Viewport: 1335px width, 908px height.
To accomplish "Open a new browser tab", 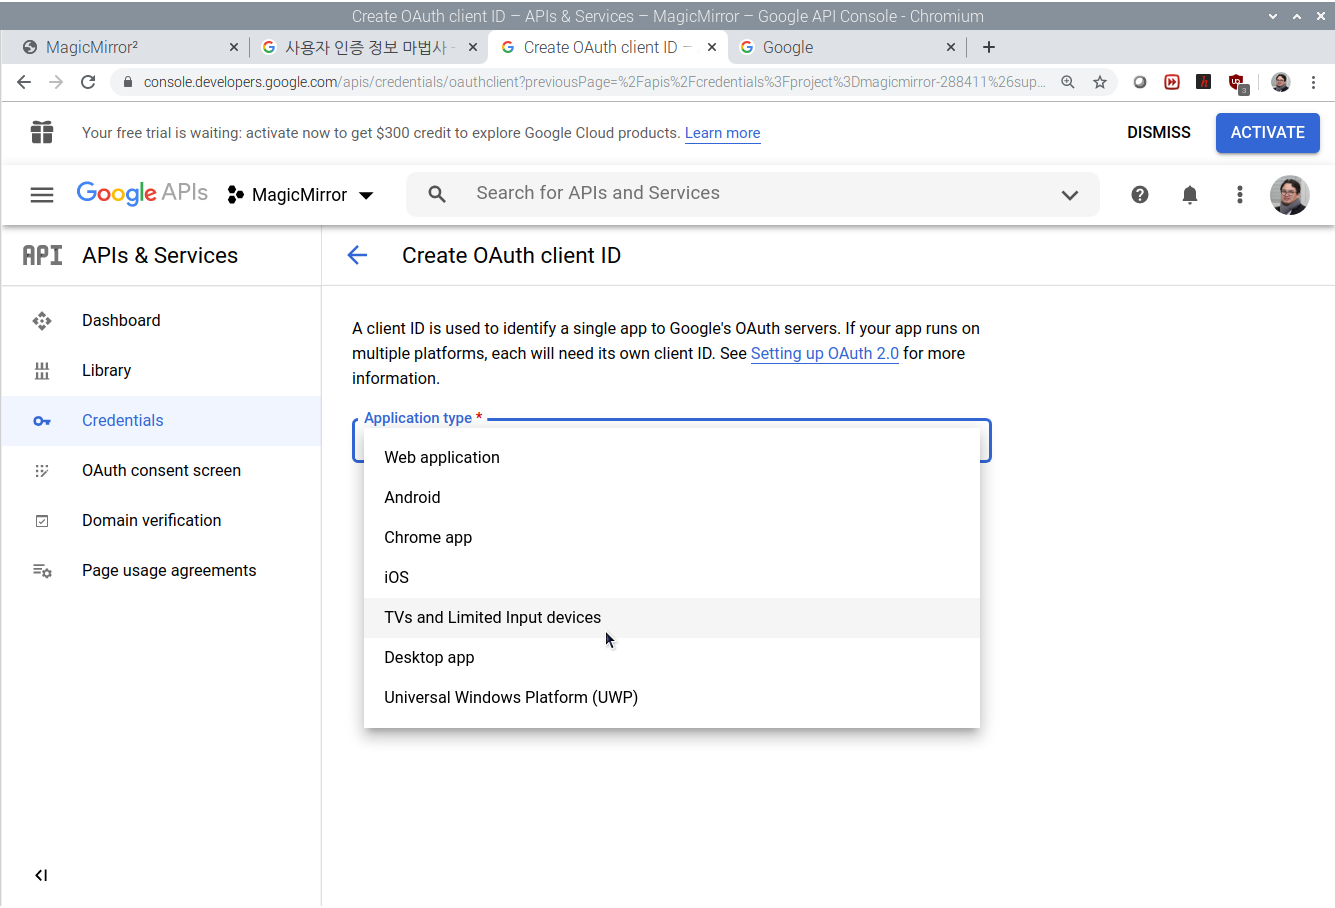I will [989, 47].
